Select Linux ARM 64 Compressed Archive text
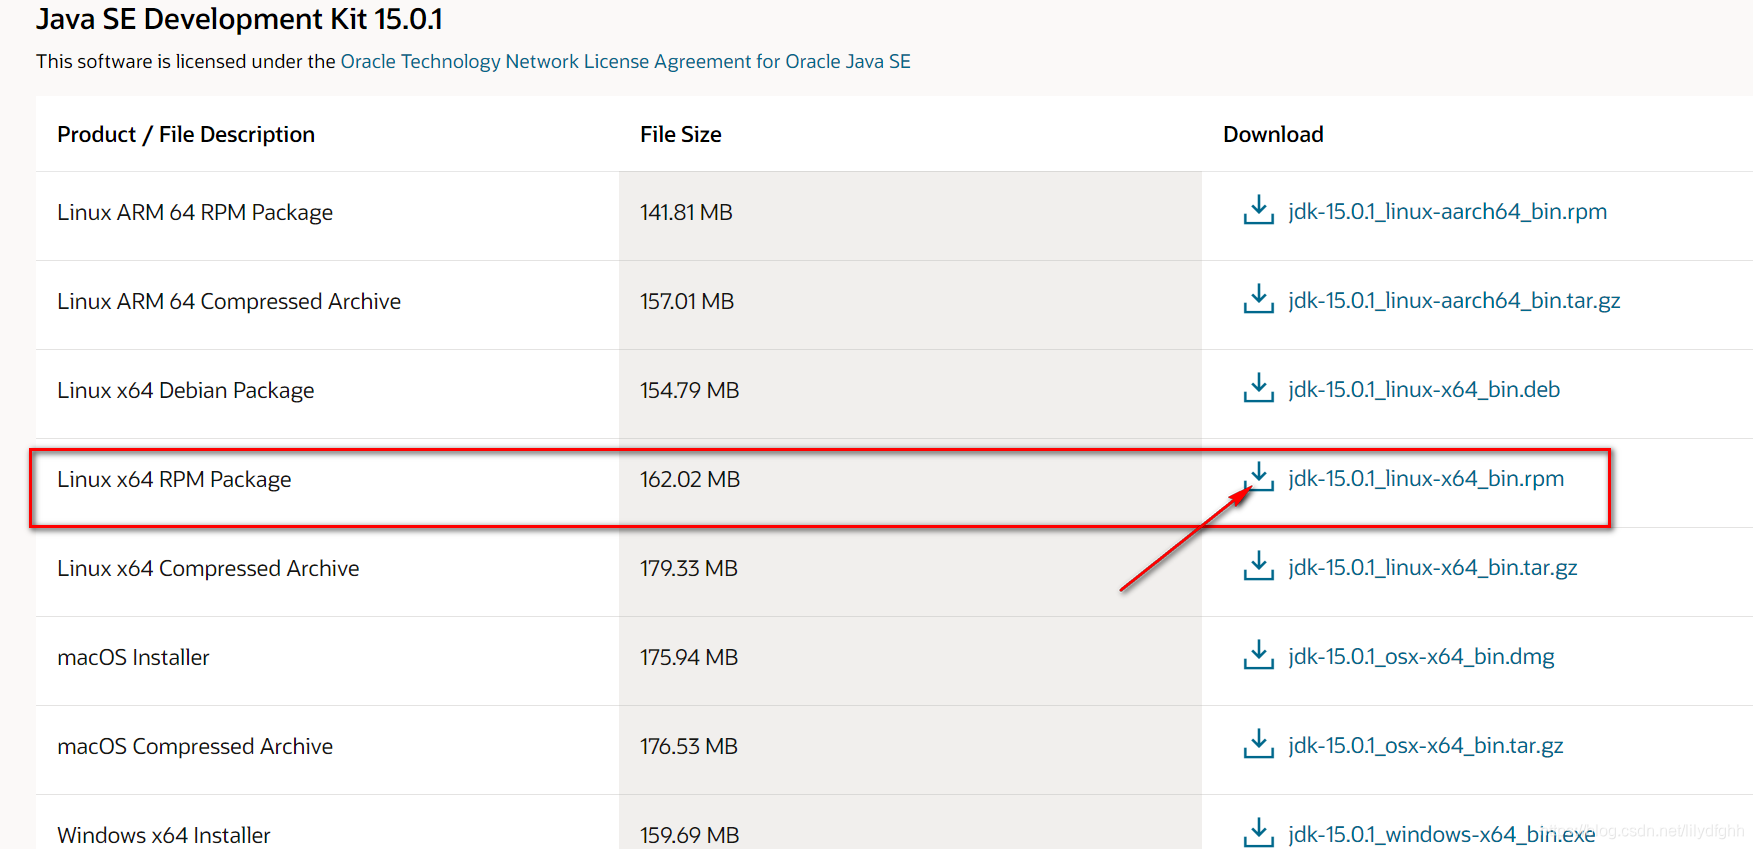The width and height of the screenshot is (1753, 849). [229, 301]
